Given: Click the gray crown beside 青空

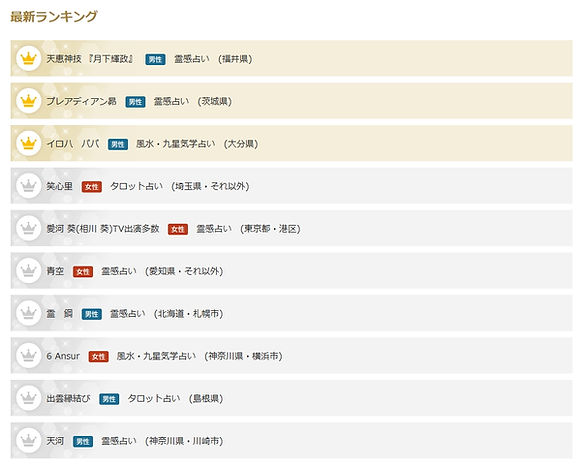Looking at the screenshot, I should (29, 271).
